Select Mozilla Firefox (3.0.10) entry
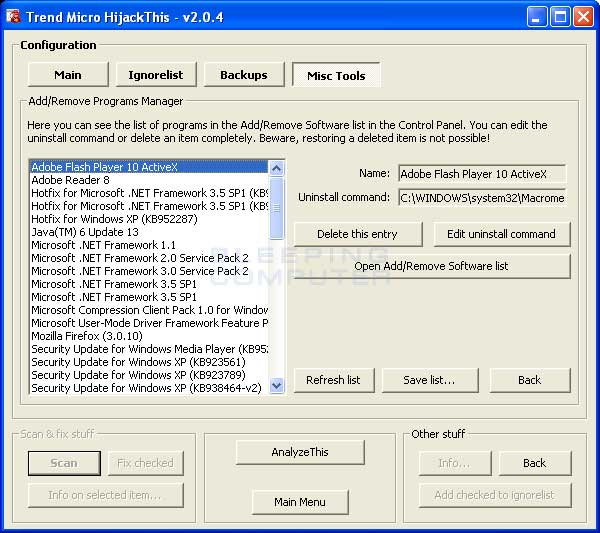Image resolution: width=600 pixels, height=533 pixels. 149,336
